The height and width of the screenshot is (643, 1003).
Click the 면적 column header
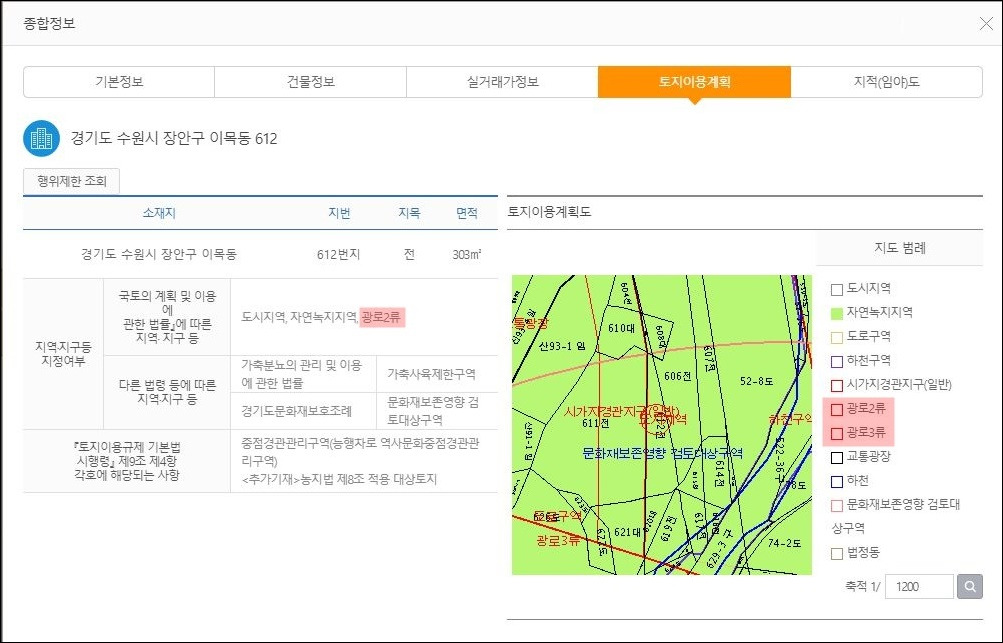pyautogui.click(x=467, y=213)
